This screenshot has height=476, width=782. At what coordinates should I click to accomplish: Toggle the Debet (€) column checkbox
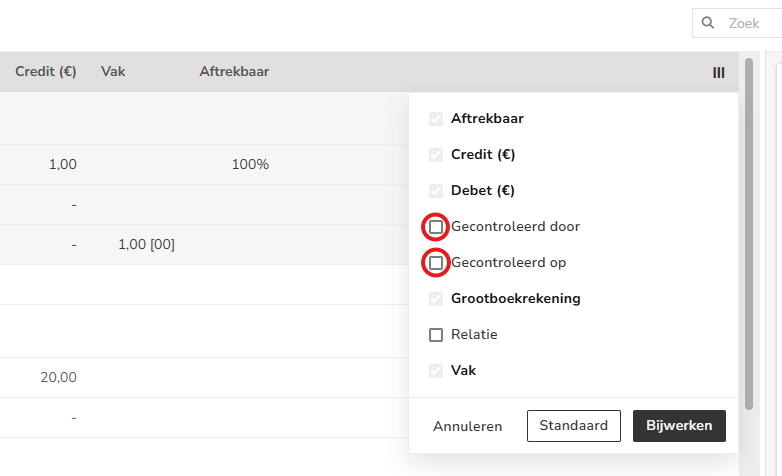click(436, 191)
